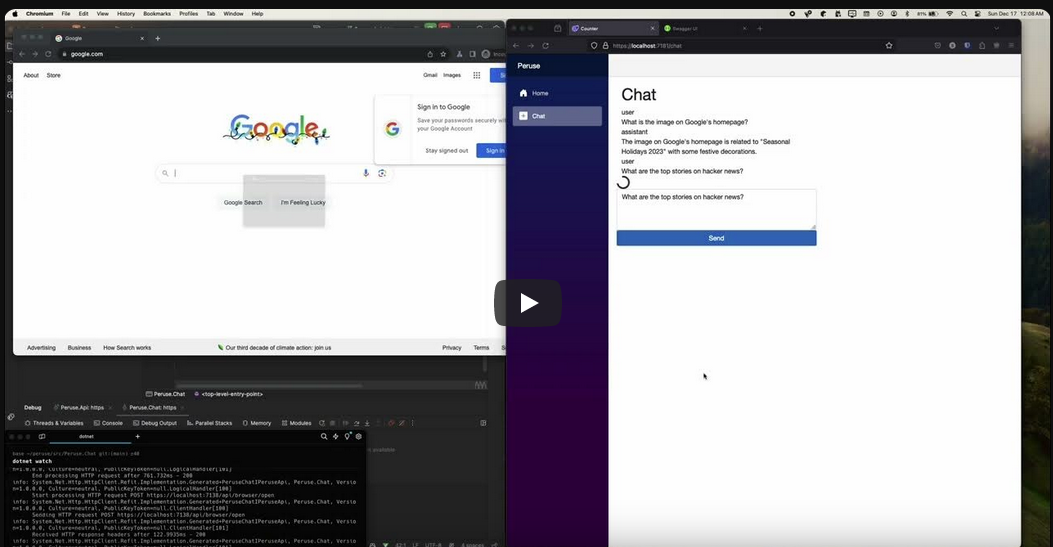The width and height of the screenshot is (1053, 547).
Task: Select the Google tab in Chromium
Action: (x=101, y=38)
